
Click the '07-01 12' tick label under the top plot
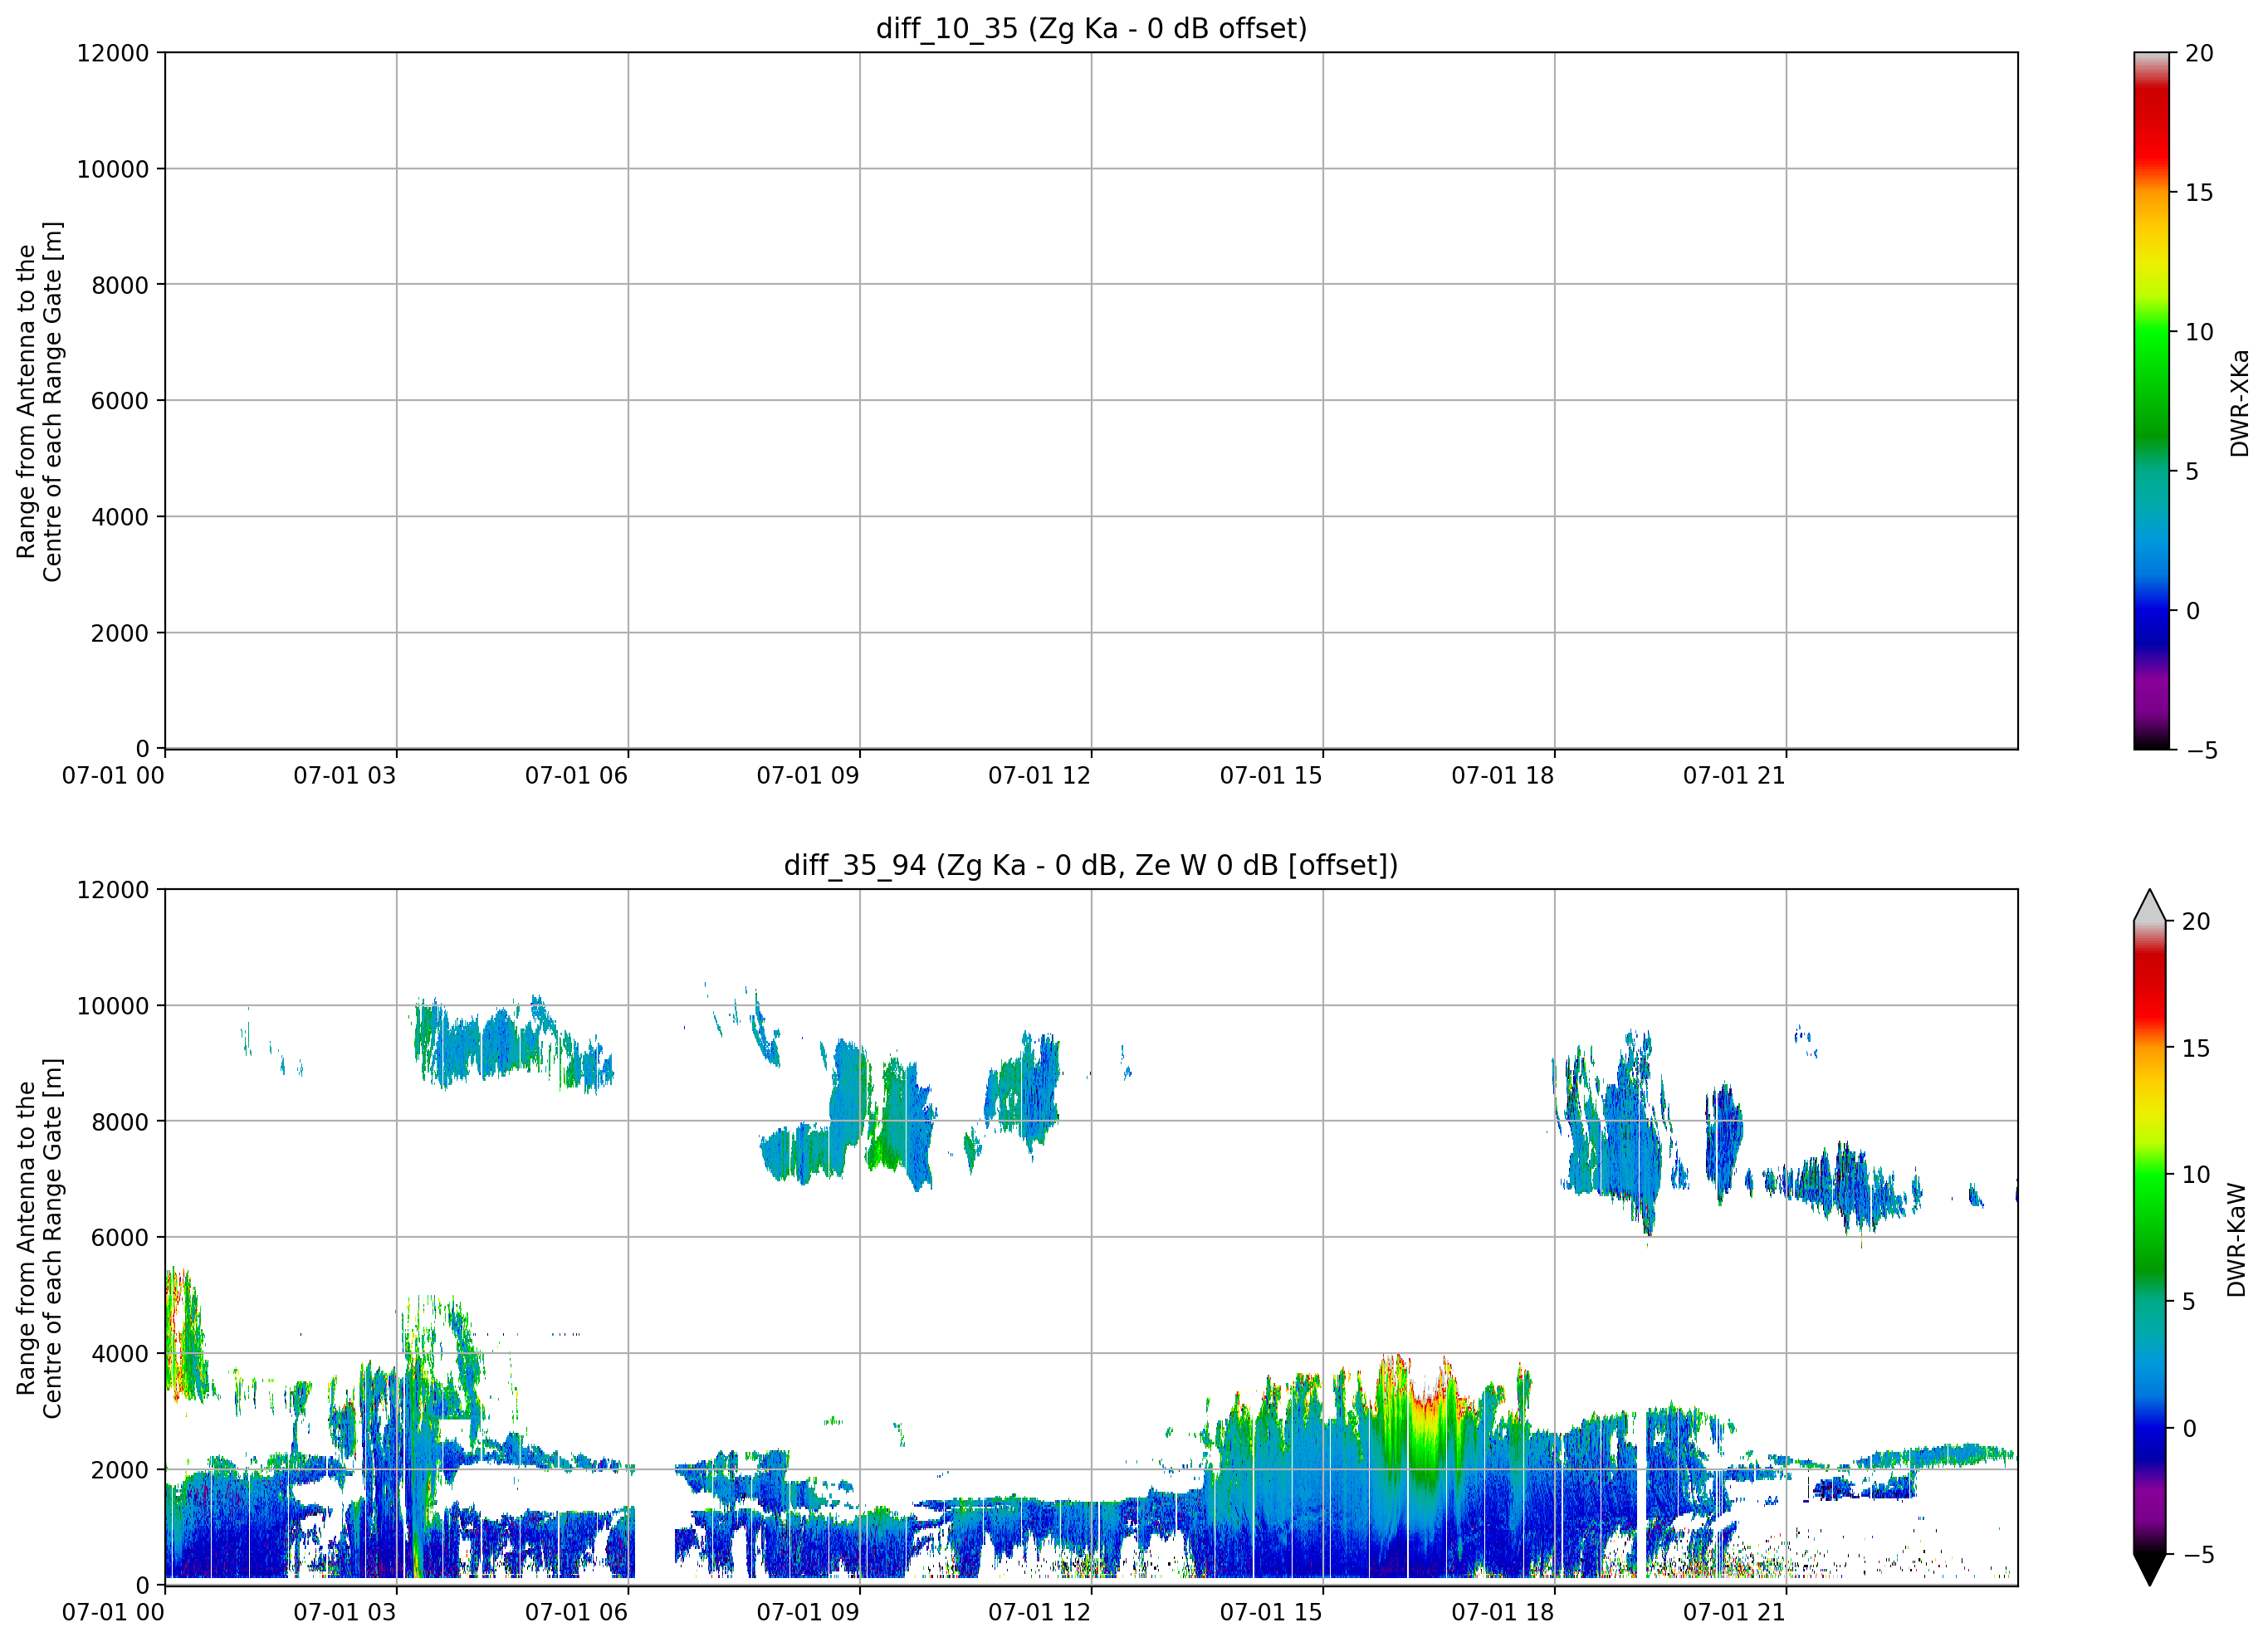click(x=1039, y=775)
